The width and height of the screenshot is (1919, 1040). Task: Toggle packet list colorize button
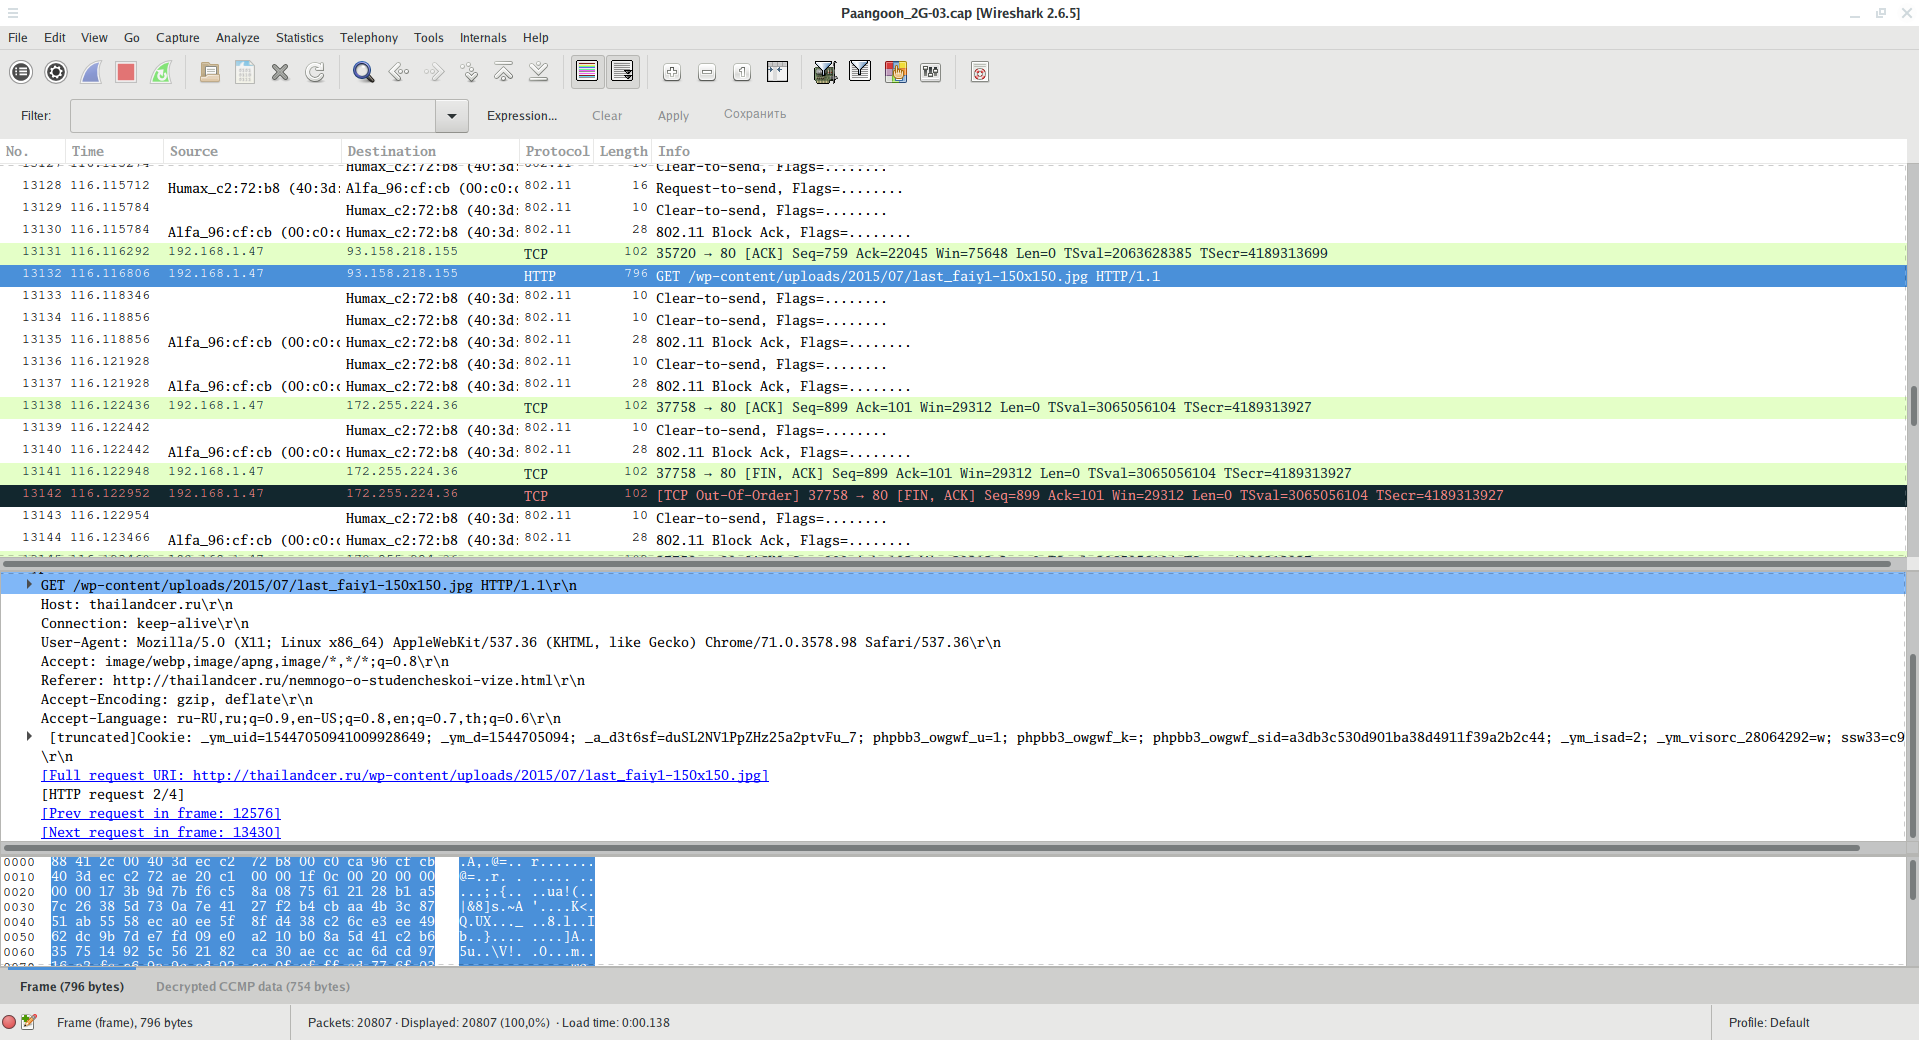[x=587, y=72]
